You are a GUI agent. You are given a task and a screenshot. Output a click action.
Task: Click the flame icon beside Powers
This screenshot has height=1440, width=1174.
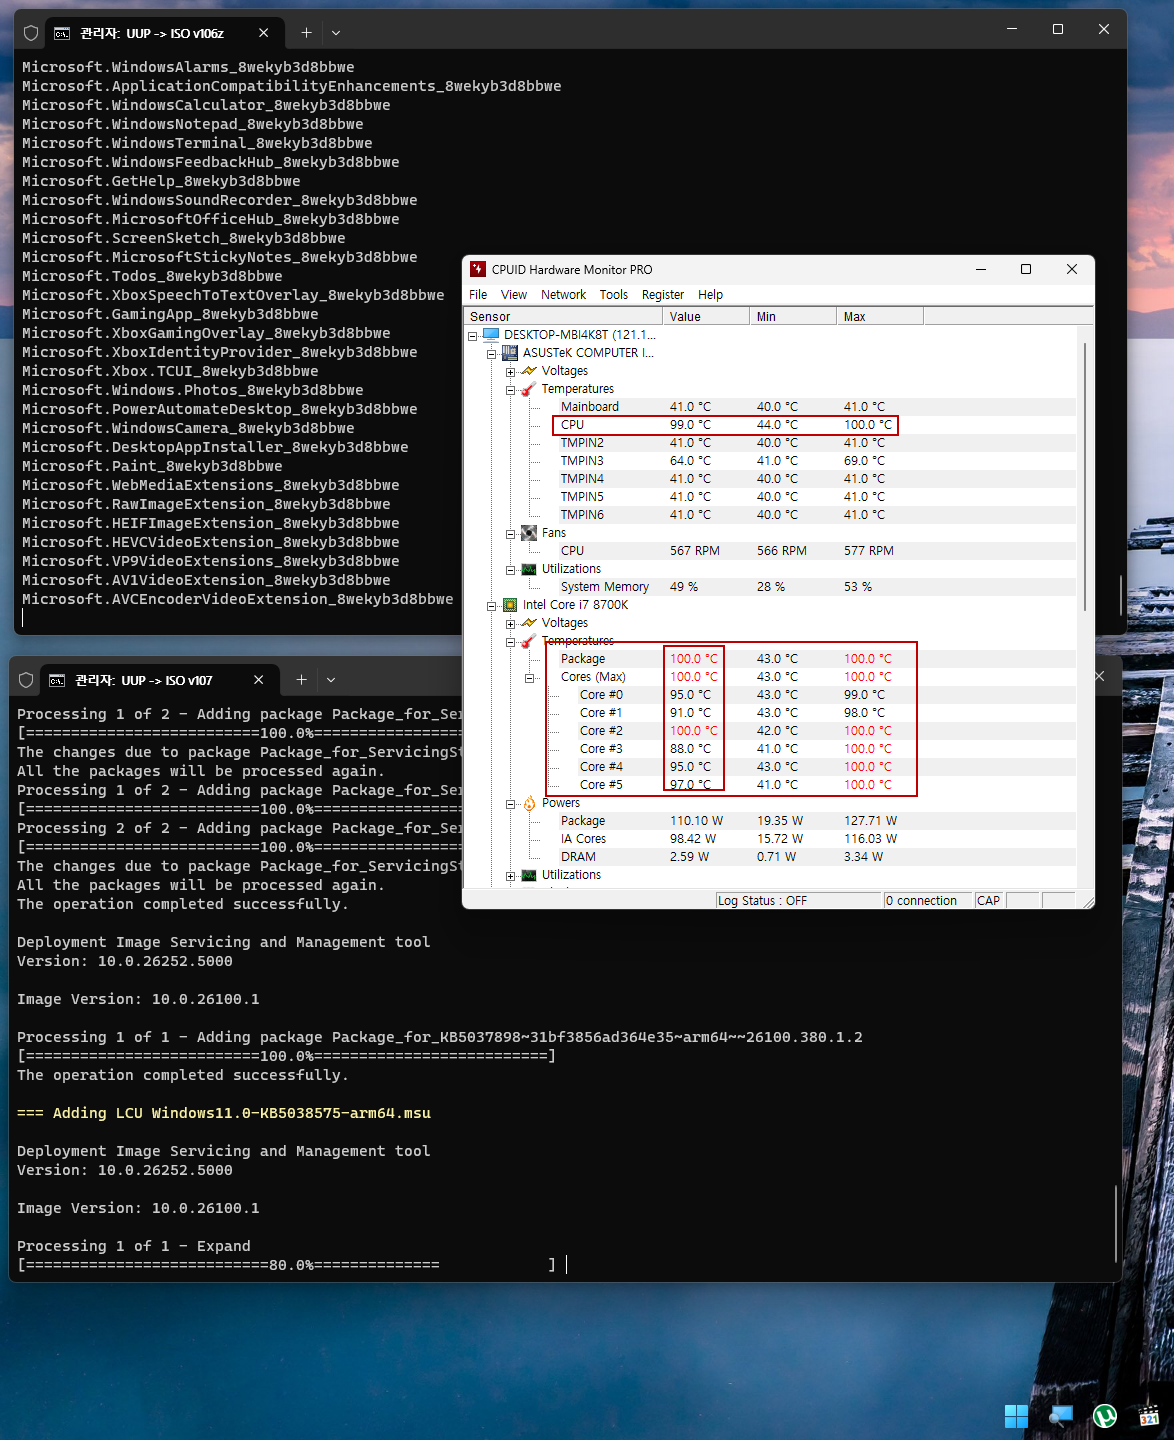529,802
